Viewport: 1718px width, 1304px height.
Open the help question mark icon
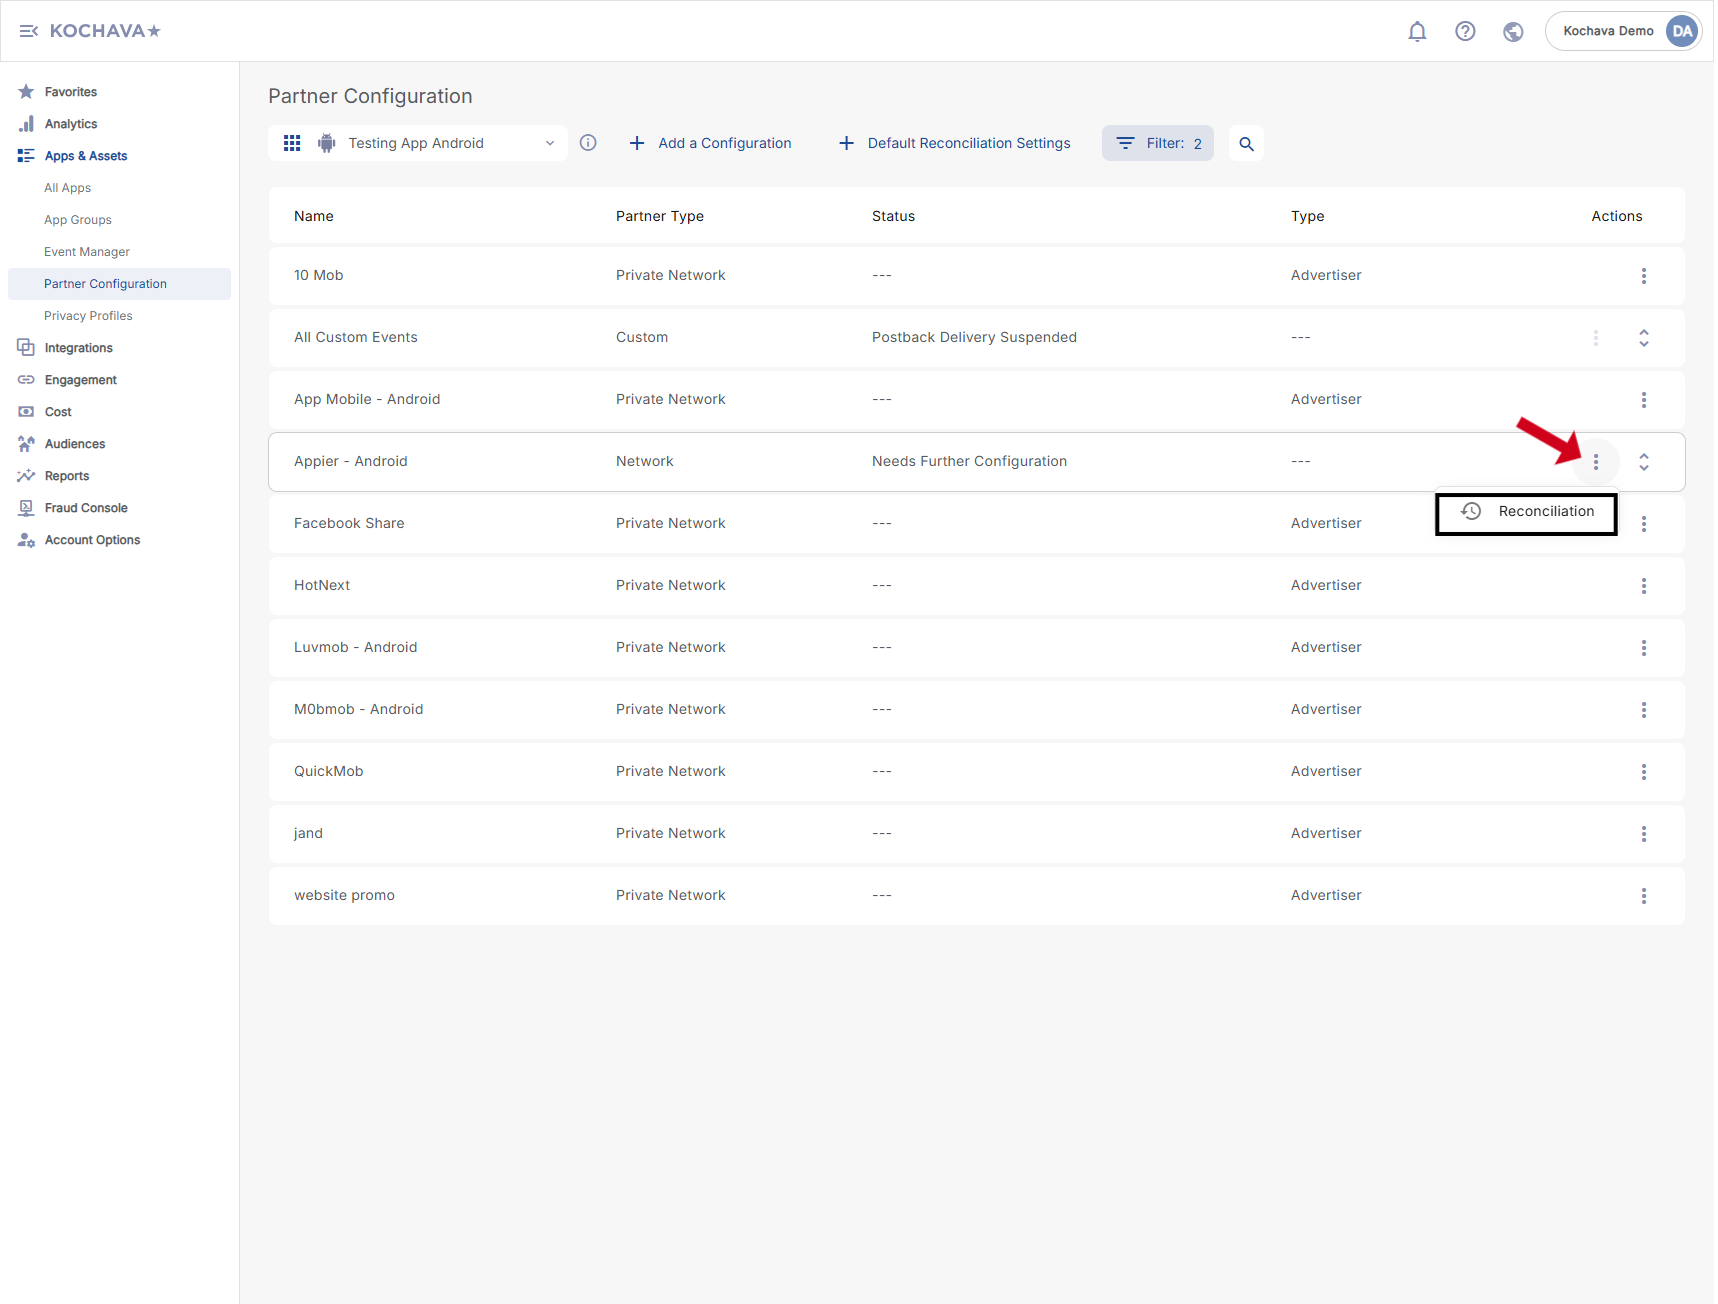pos(1464,31)
